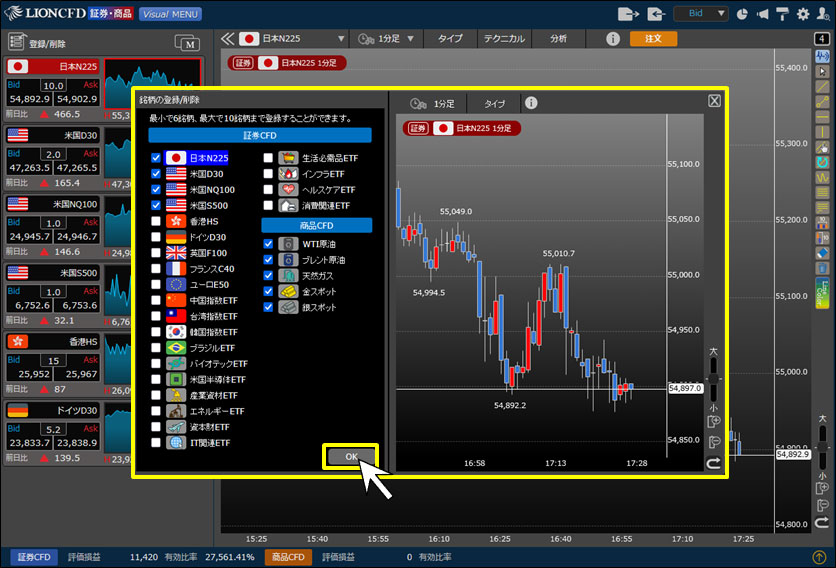Click the collapse double-chevron beside 日本N225
This screenshot has width=836, height=568.
pyautogui.click(x=227, y=39)
